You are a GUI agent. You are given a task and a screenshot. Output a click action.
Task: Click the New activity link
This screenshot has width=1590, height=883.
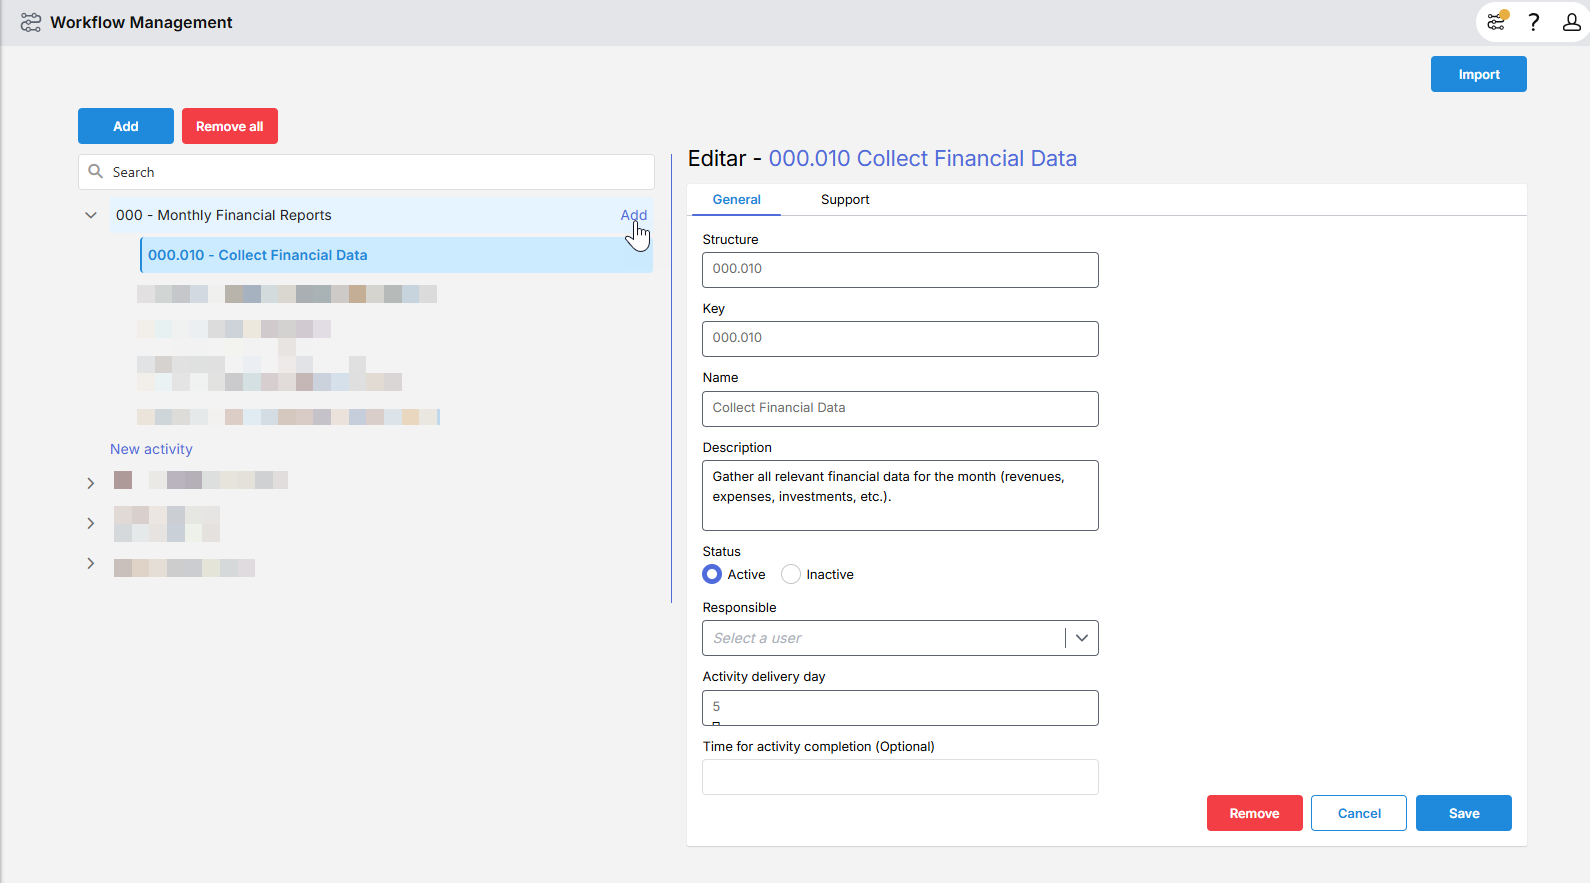coord(151,449)
